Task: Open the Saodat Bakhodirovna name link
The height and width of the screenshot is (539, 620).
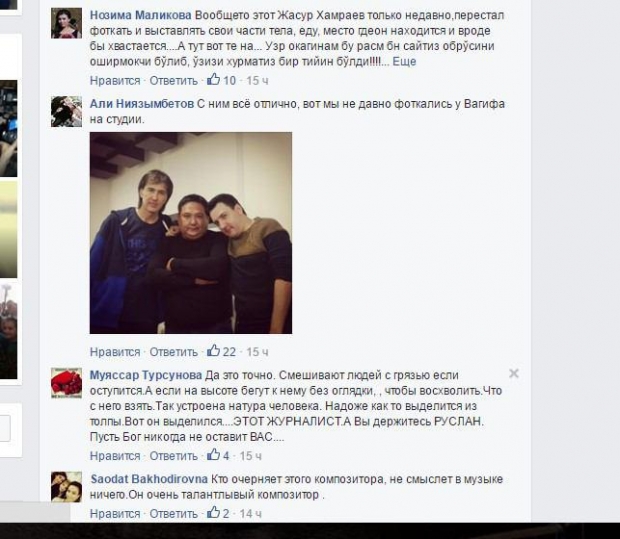Action: (149, 479)
